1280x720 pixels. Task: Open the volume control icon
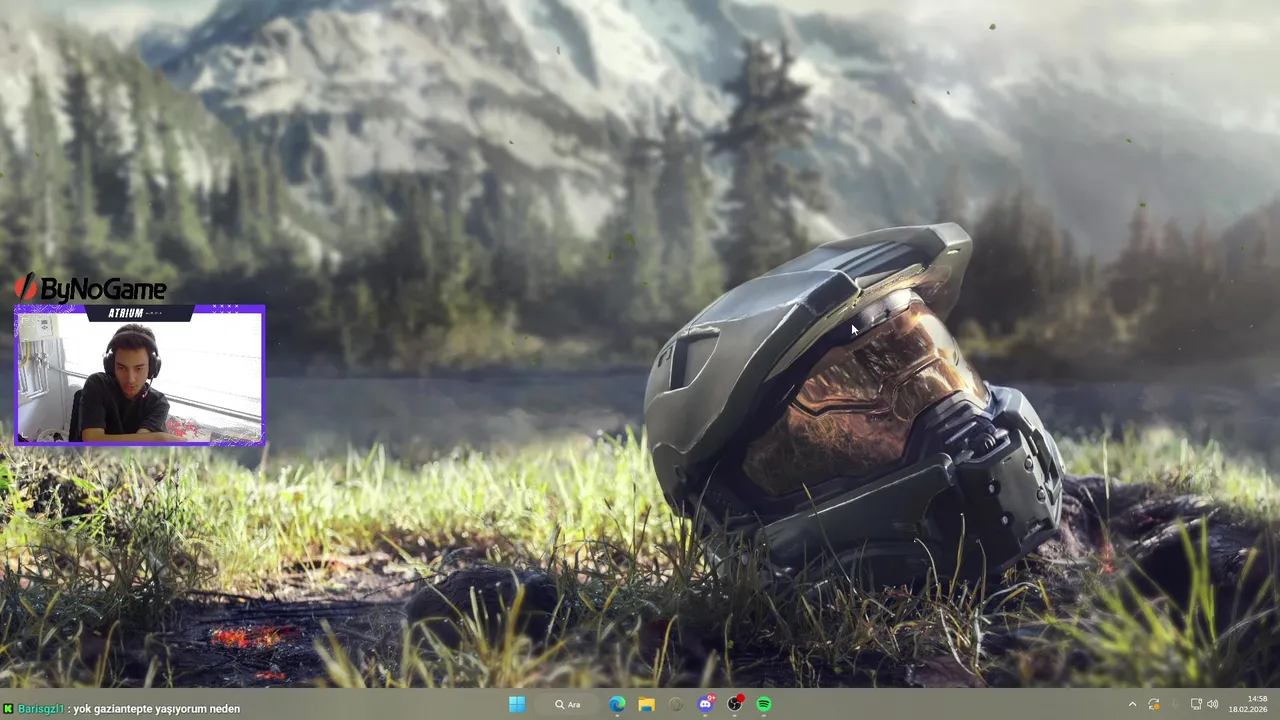pos(1213,704)
